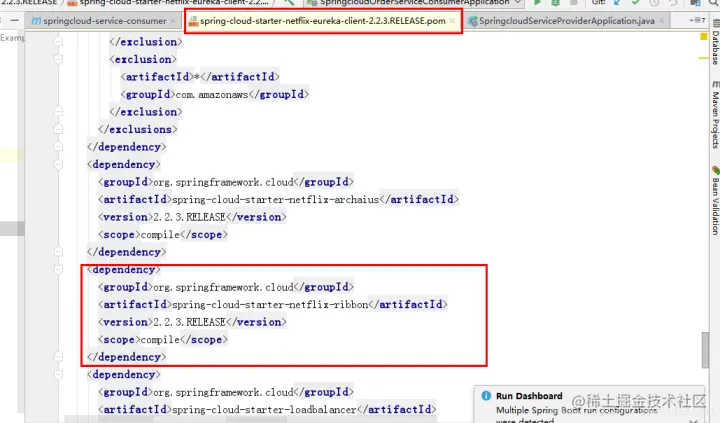Click ribbon groupId org.springframework.cloud line
Image resolution: width=720 pixels, height=423 pixels.
(226, 287)
